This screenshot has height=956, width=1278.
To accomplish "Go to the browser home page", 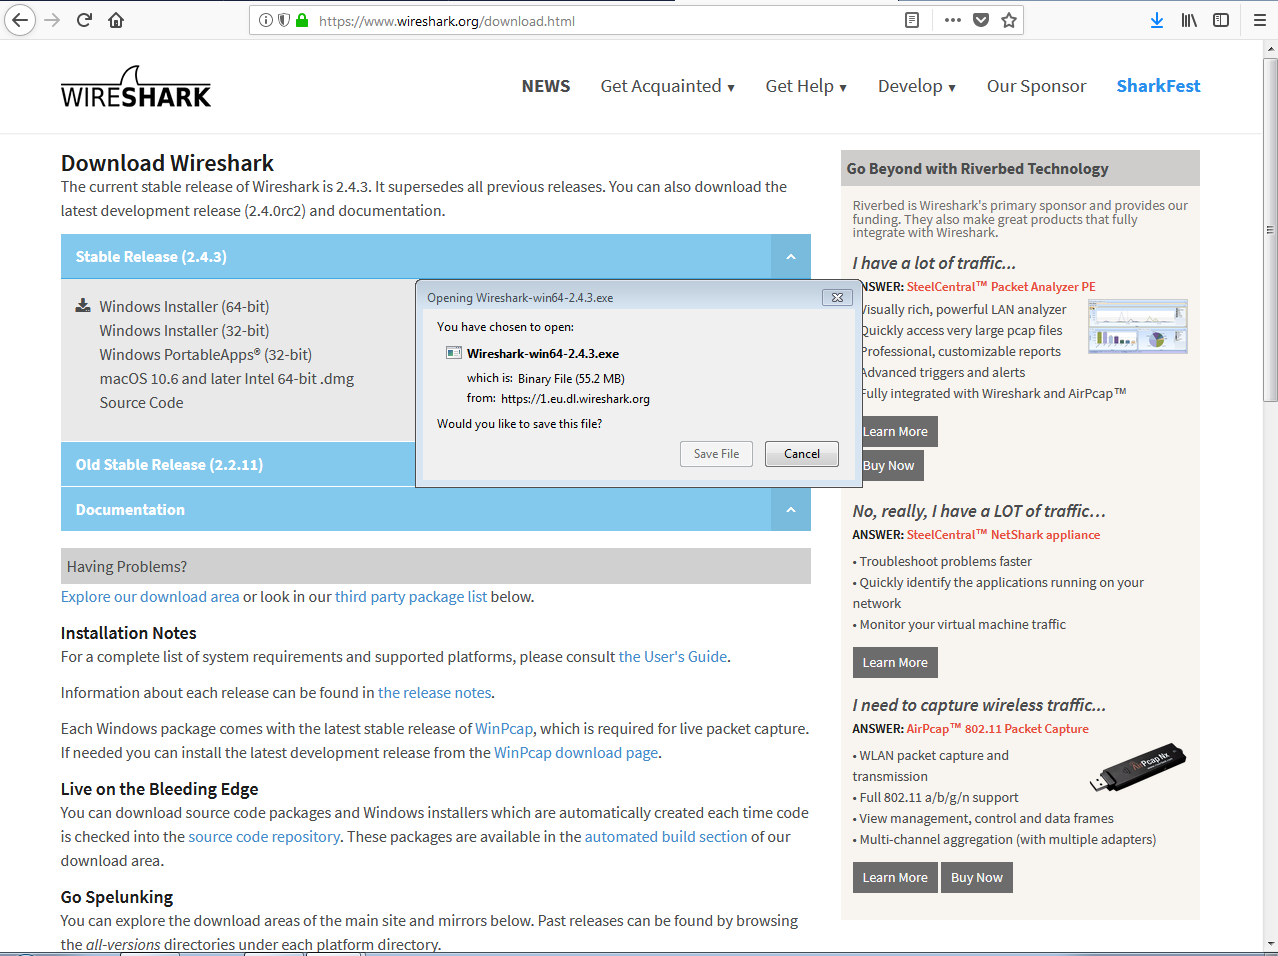I will tap(116, 20).
